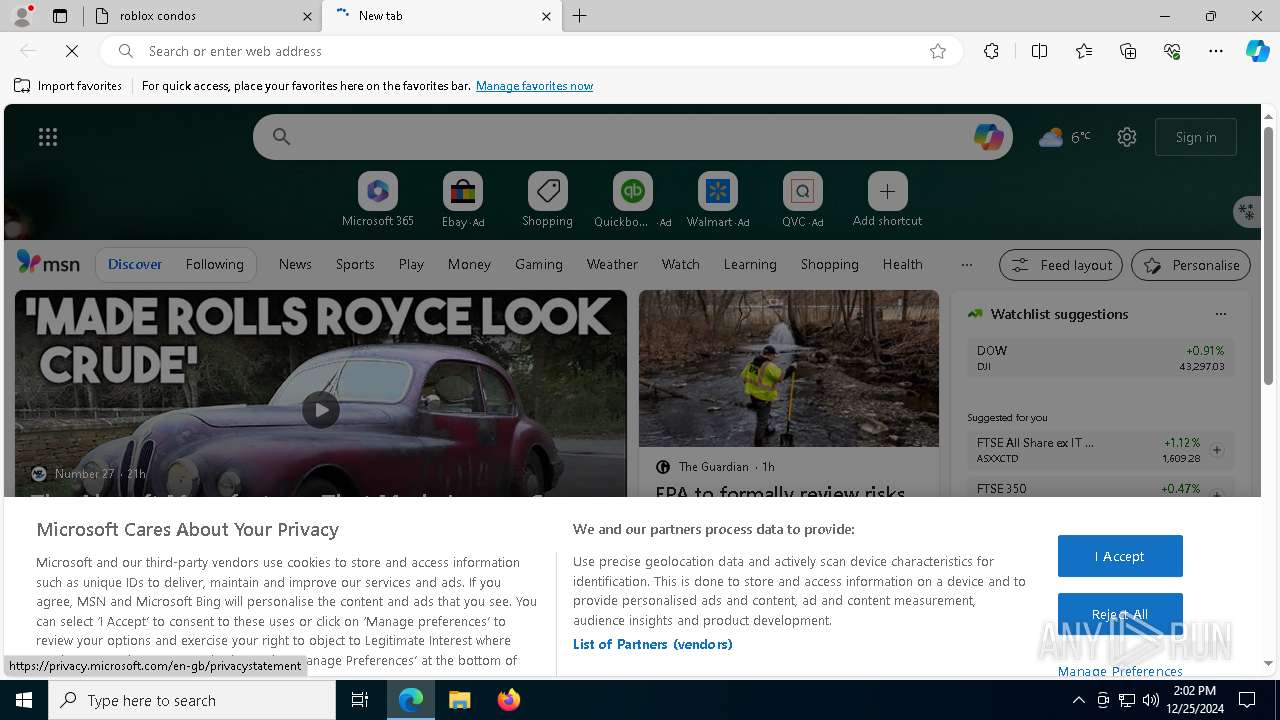Open the Personalise feed button

(x=1191, y=265)
